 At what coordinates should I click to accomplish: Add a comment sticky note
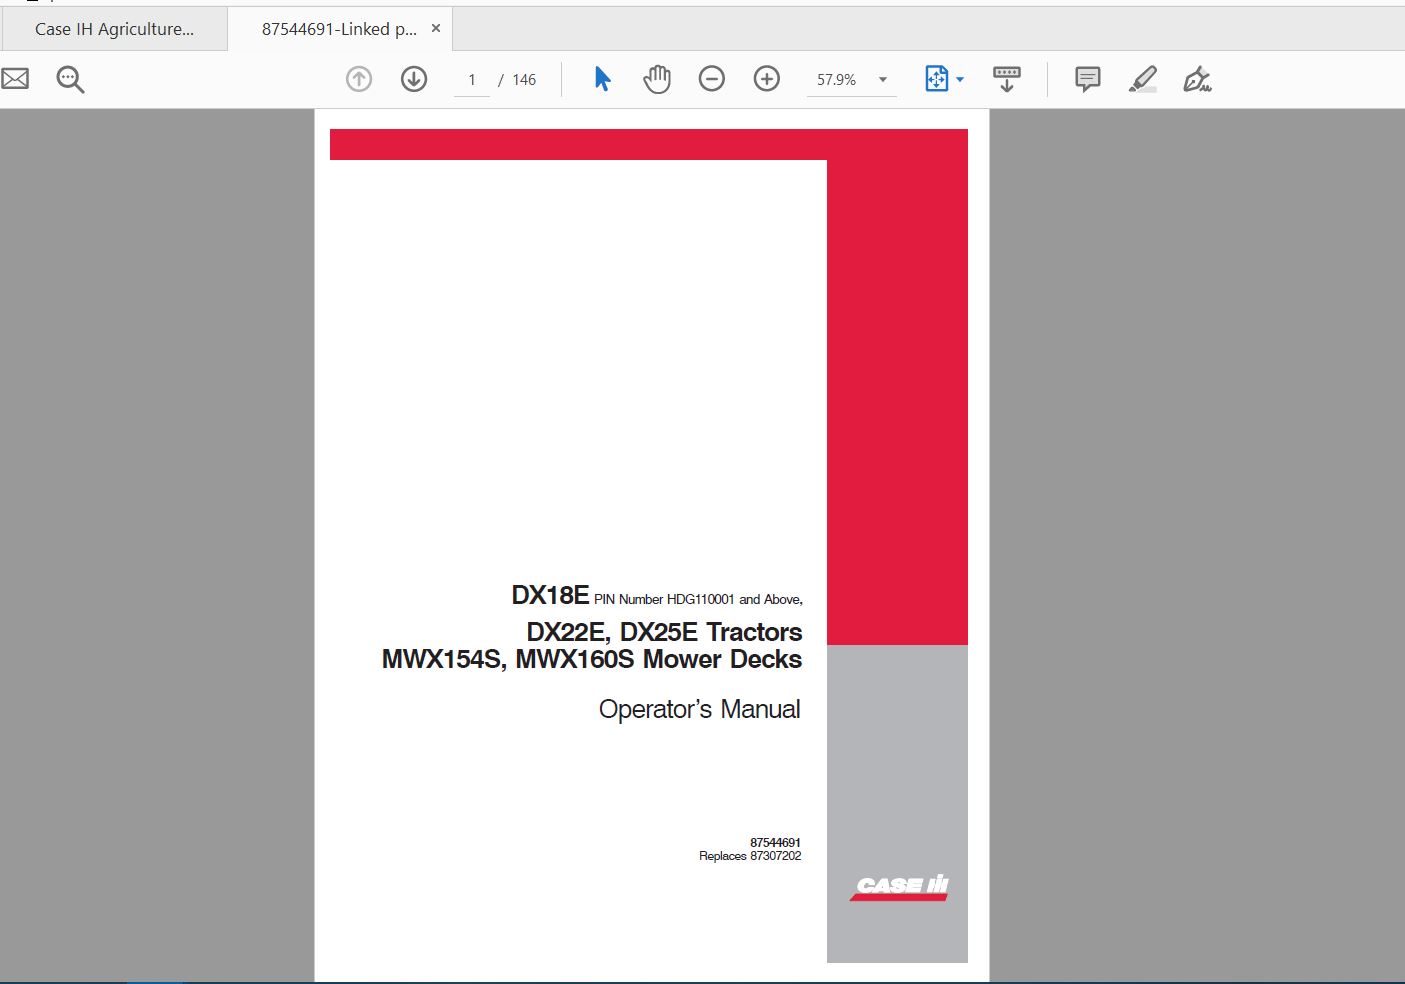point(1088,79)
